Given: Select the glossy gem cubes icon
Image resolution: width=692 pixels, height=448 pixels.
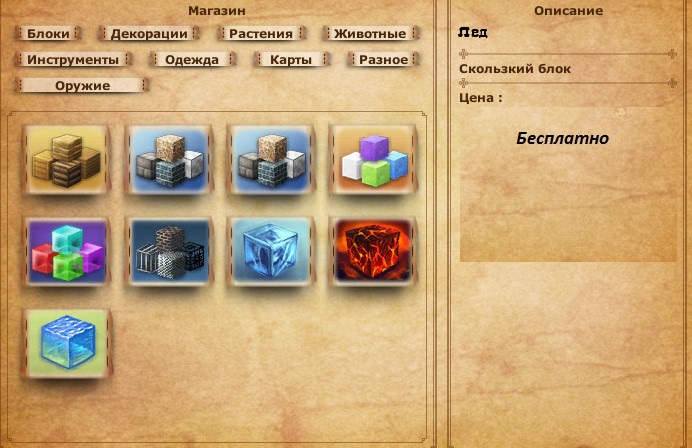Looking at the screenshot, I should click(67, 251).
